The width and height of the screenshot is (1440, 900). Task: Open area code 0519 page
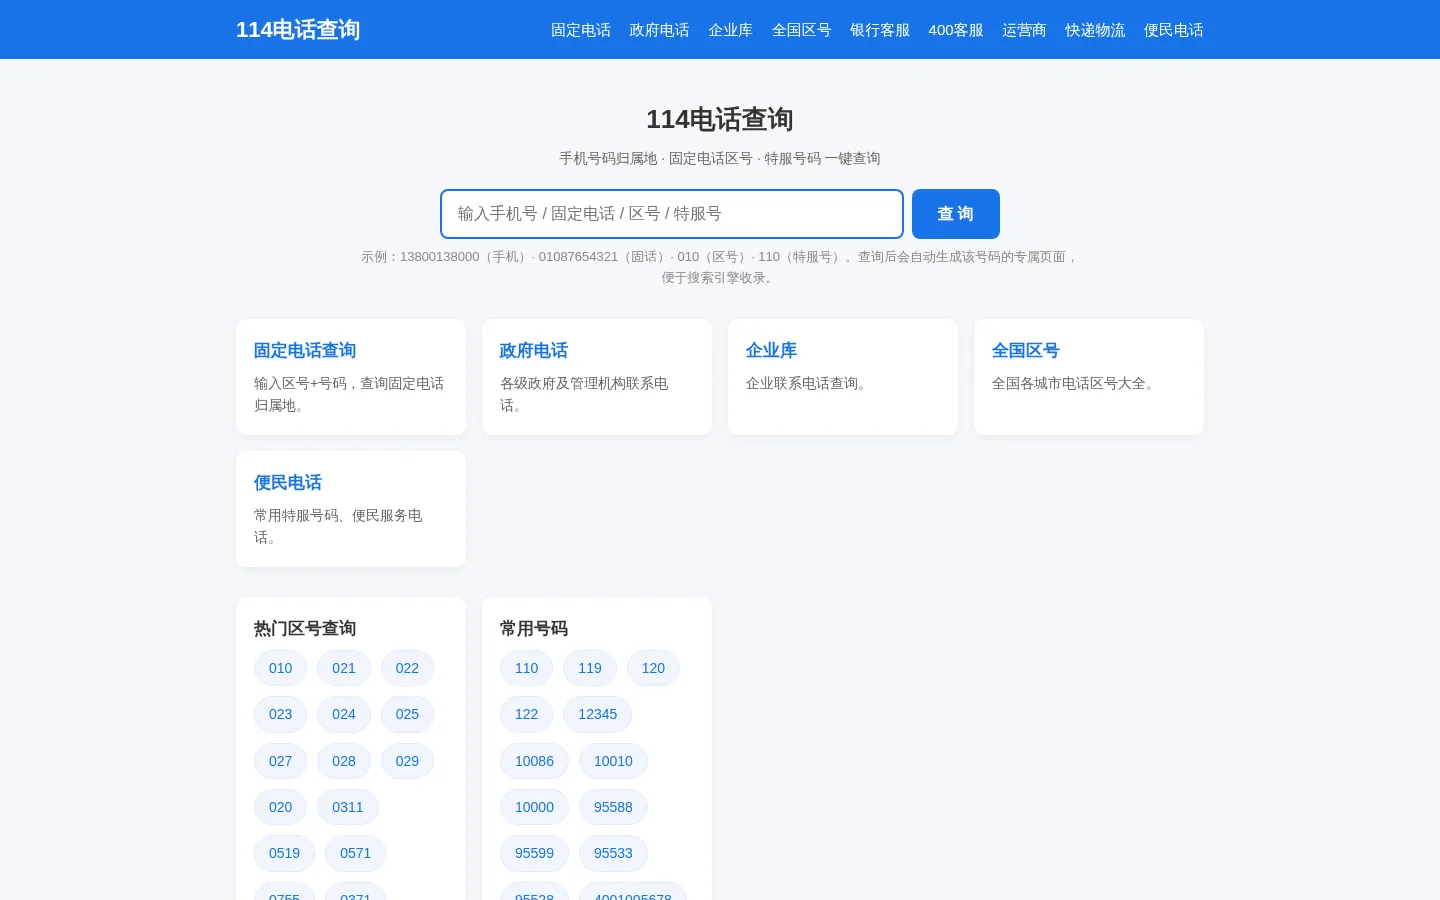(x=285, y=853)
